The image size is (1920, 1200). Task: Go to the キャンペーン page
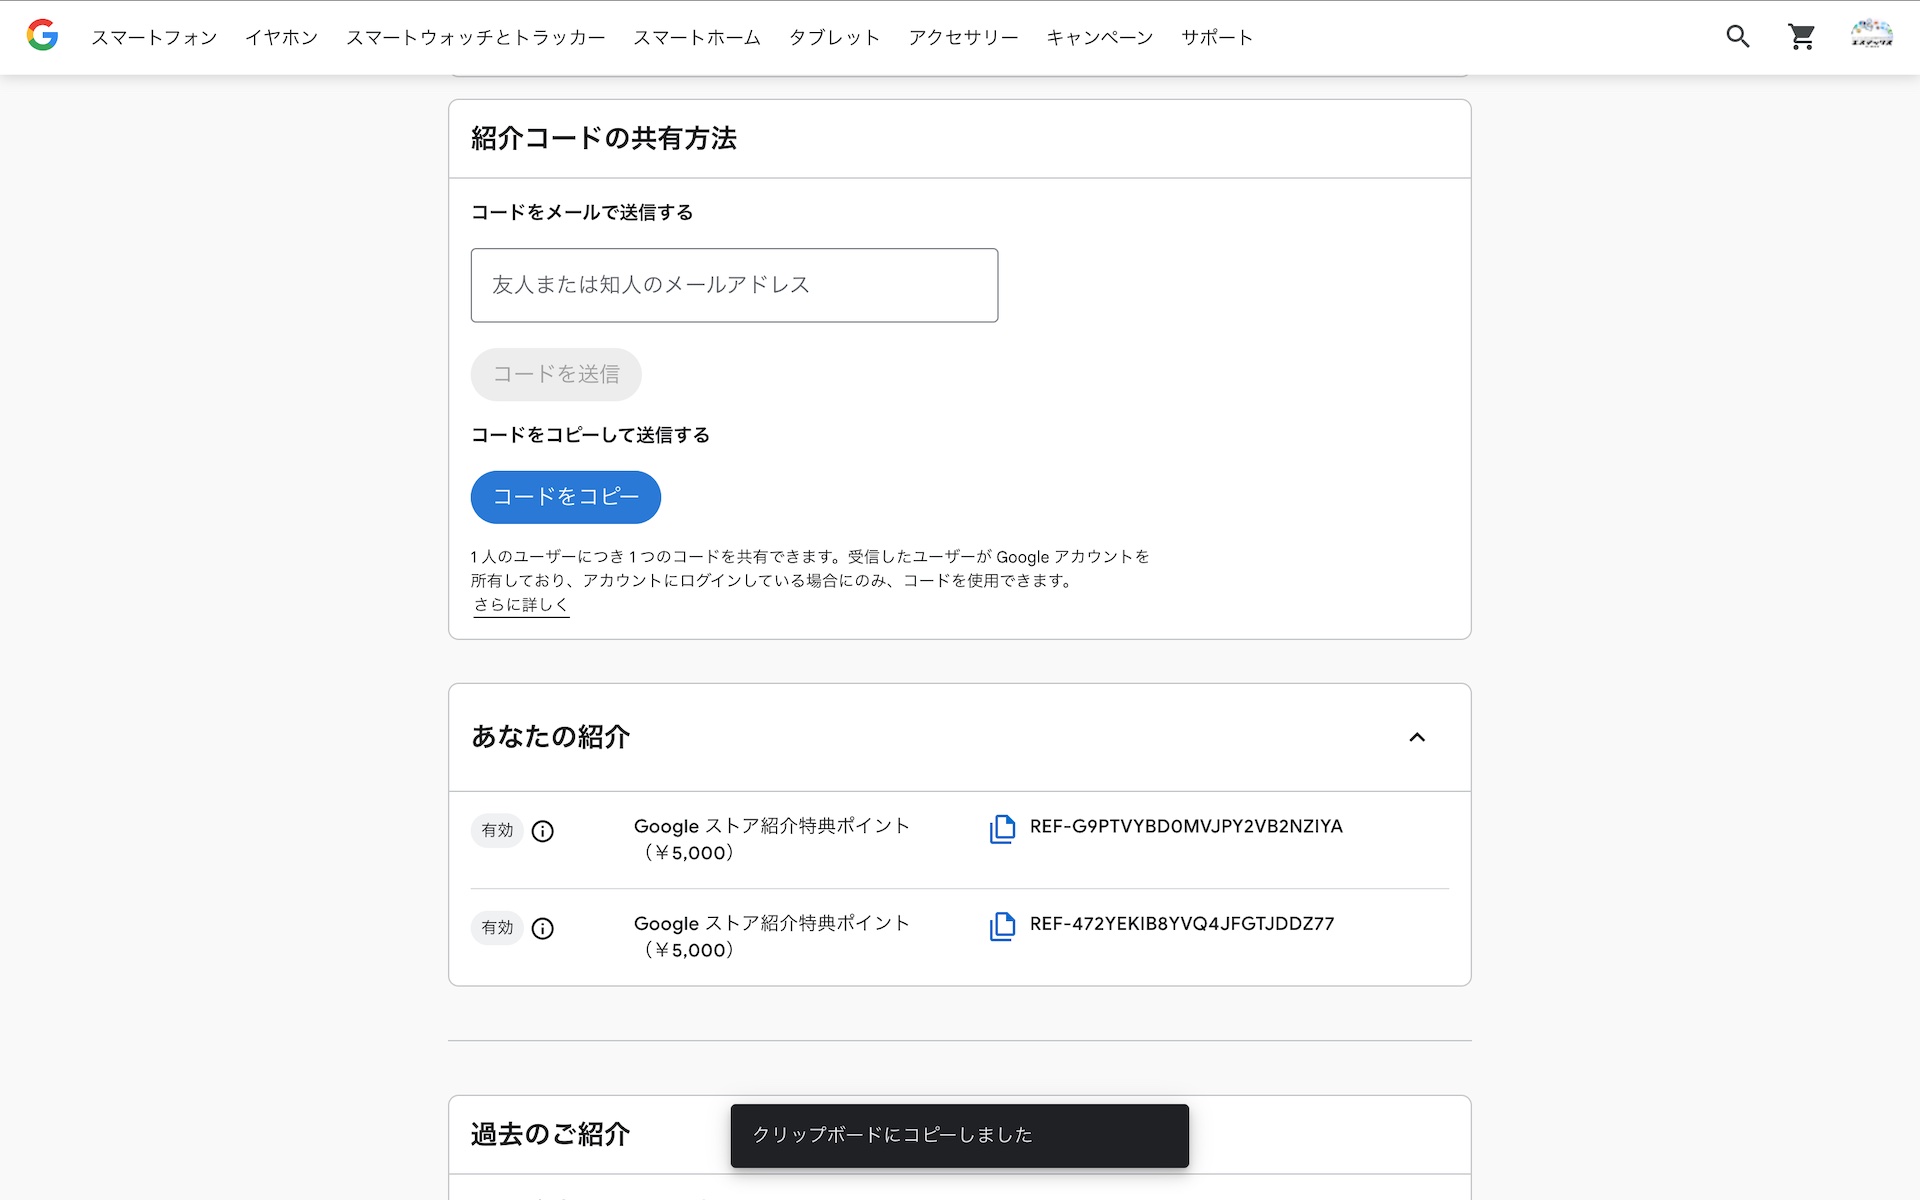pos(1099,38)
